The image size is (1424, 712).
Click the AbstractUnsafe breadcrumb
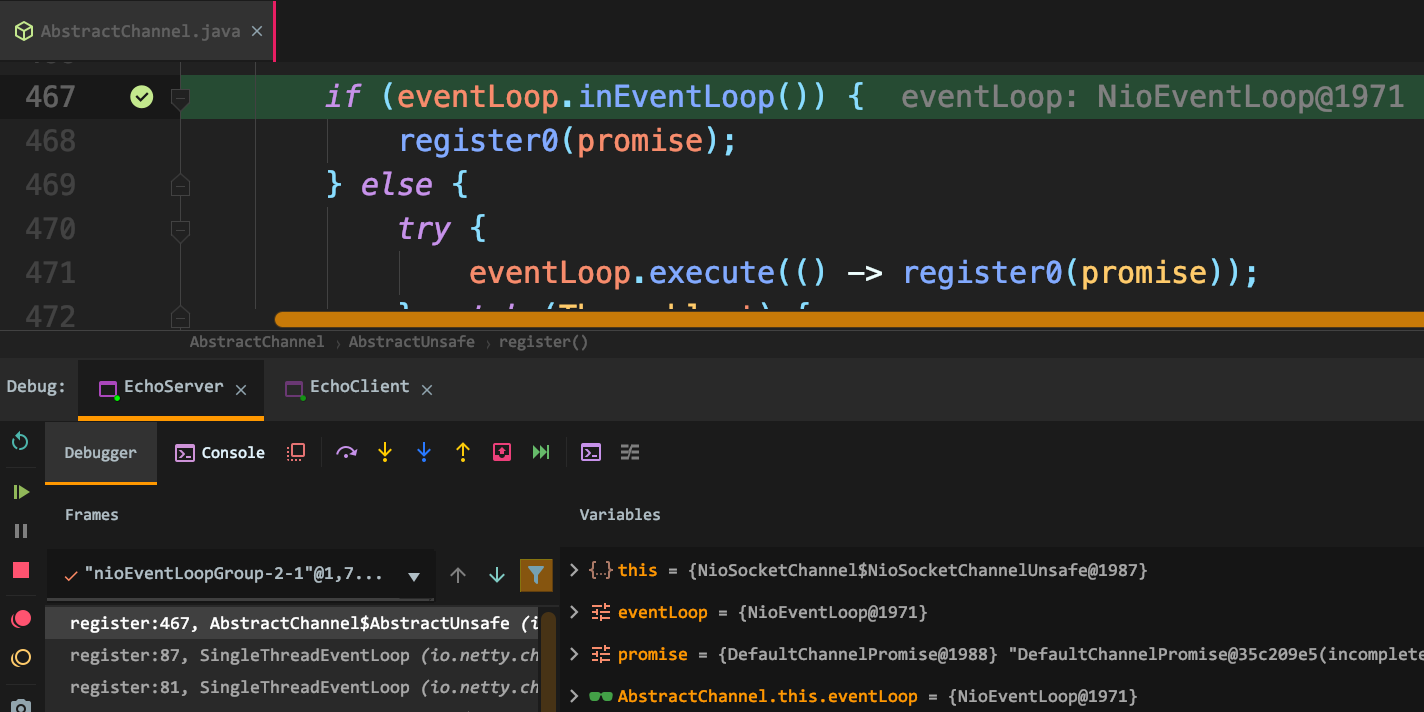412,342
